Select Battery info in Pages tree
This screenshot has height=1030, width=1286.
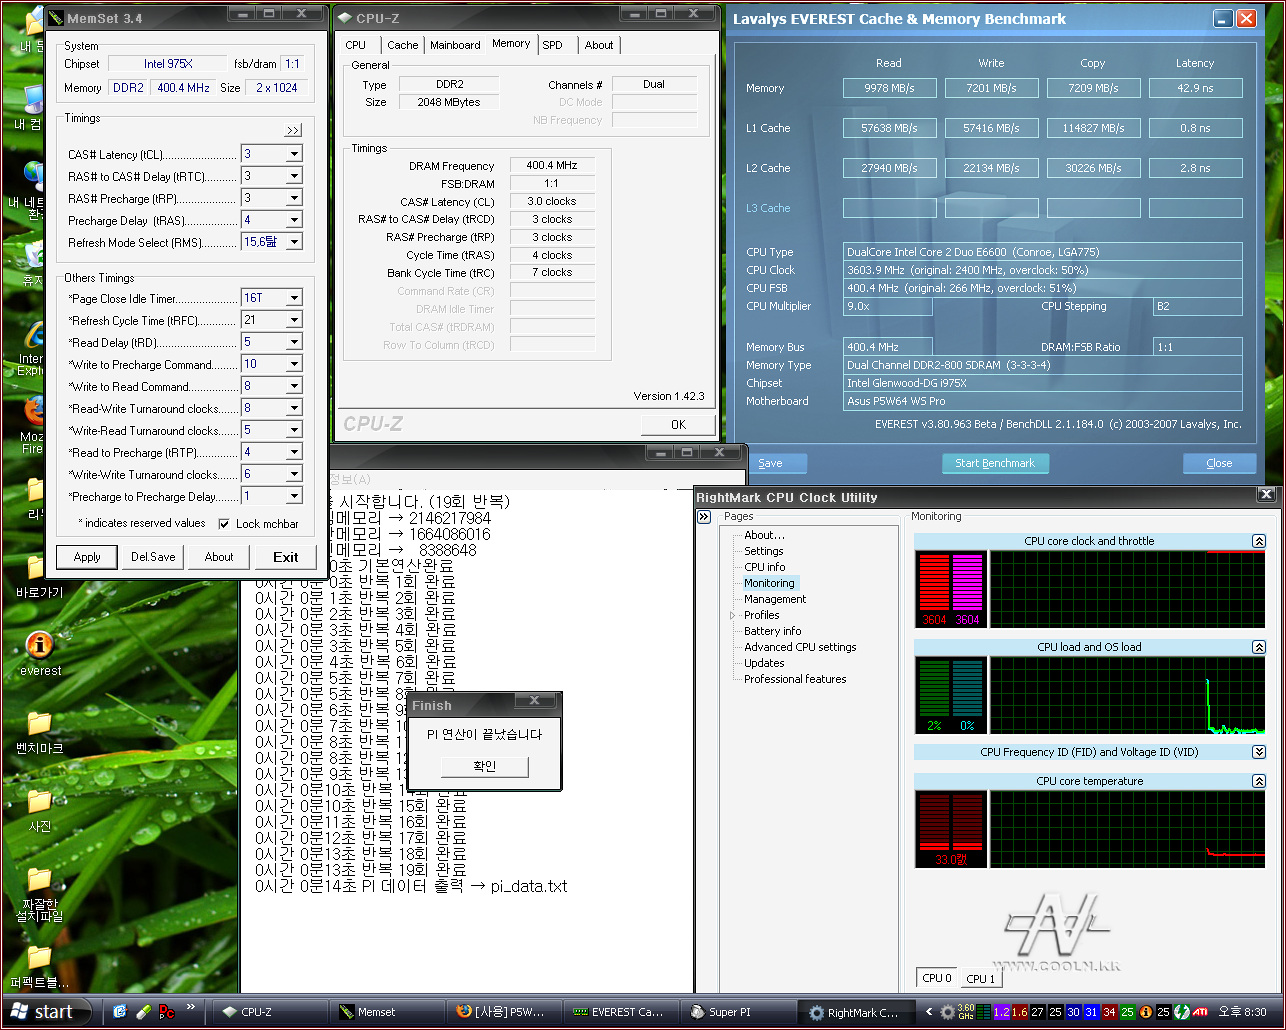[x=772, y=631]
